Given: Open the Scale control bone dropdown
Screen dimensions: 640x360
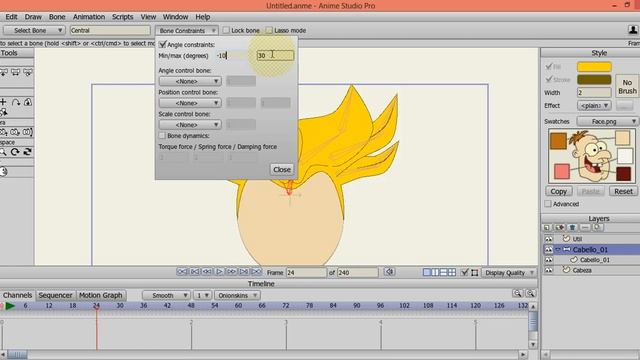Looking at the screenshot, I should coord(190,124).
